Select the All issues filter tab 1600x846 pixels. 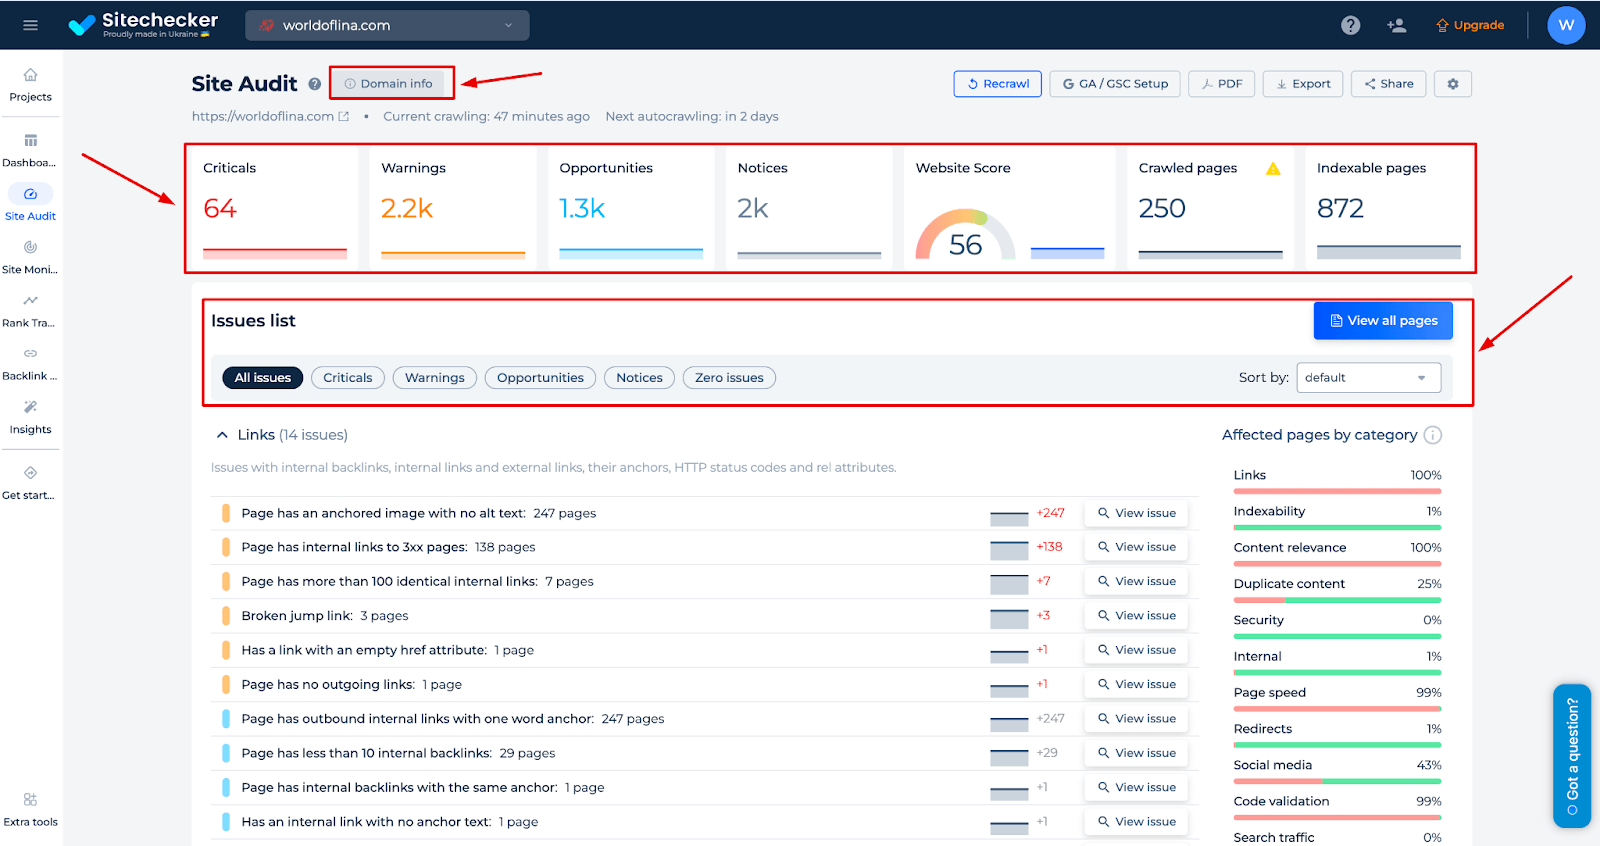pyautogui.click(x=263, y=377)
